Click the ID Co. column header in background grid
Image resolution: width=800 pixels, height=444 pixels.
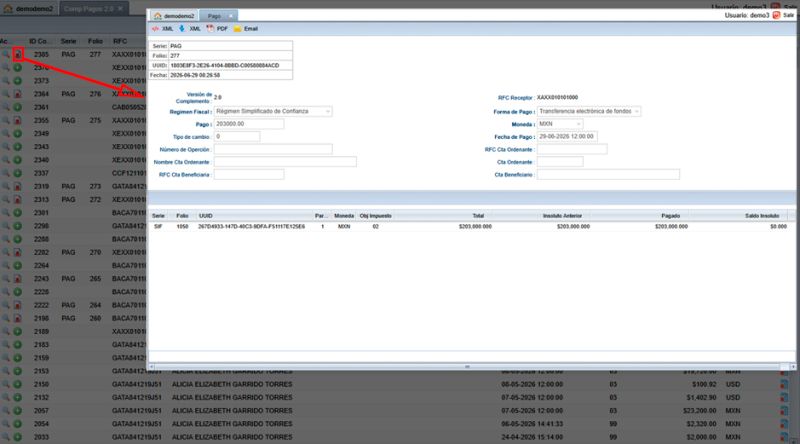pyautogui.click(x=38, y=41)
